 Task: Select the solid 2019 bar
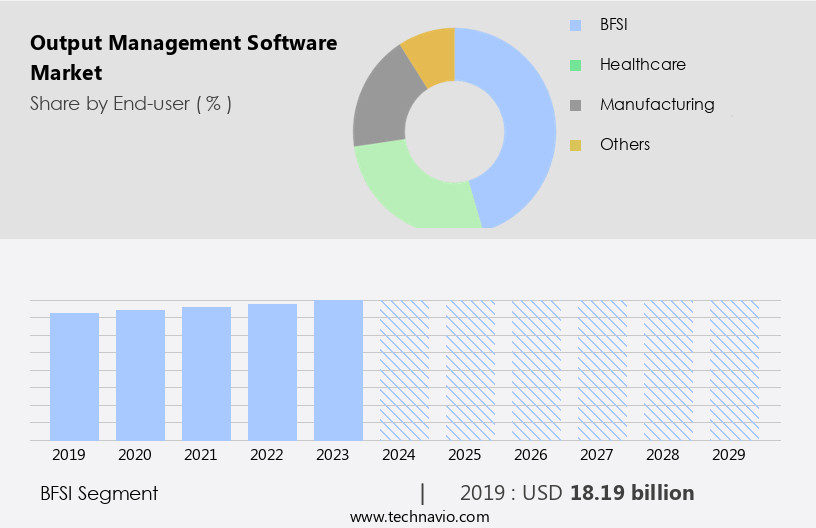[x=75, y=376]
